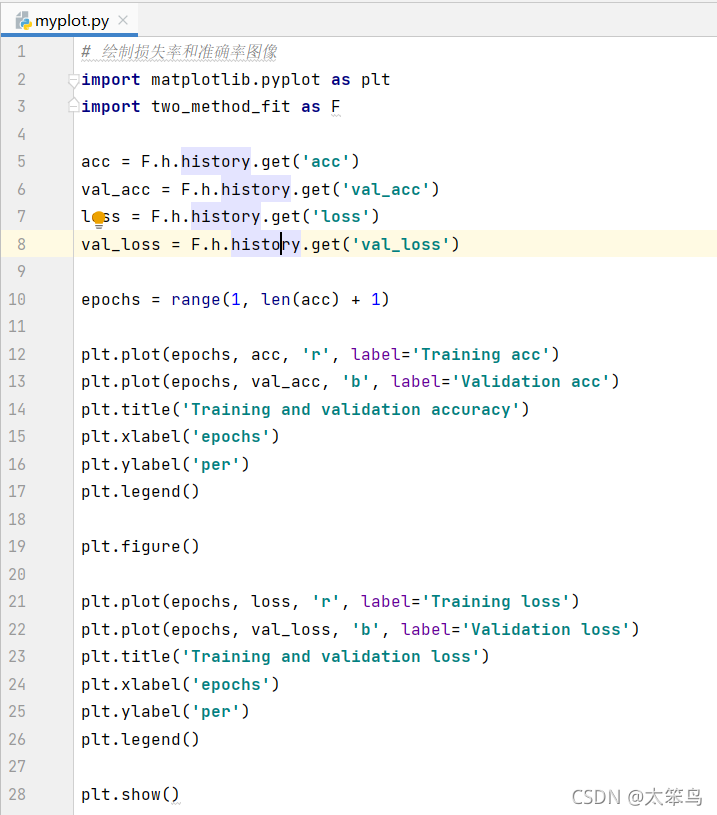Click the string 'val_acc' on line 6
The image size is (717, 815).
coord(386,189)
